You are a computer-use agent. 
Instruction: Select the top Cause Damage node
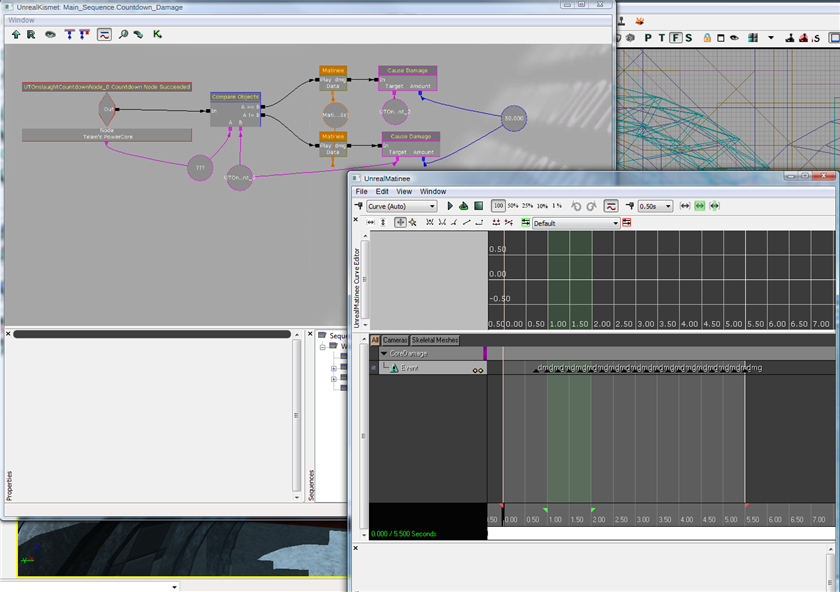pos(408,78)
